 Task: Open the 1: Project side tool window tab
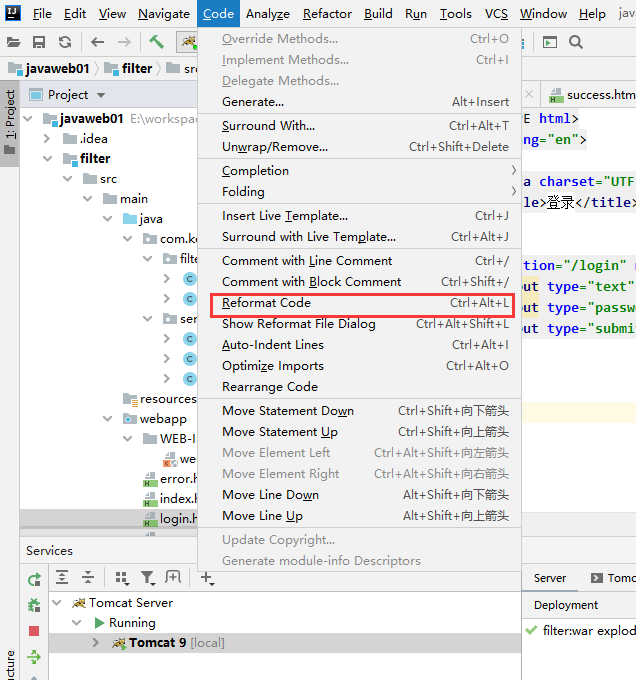[x=10, y=123]
